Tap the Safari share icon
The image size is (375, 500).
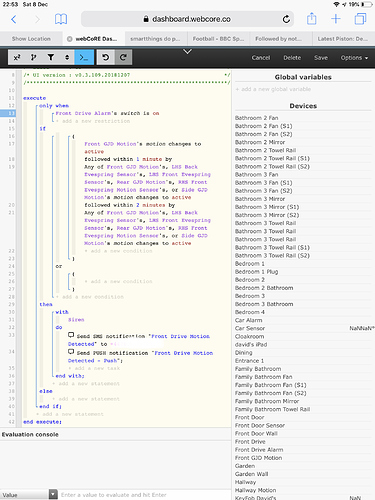point(311,19)
